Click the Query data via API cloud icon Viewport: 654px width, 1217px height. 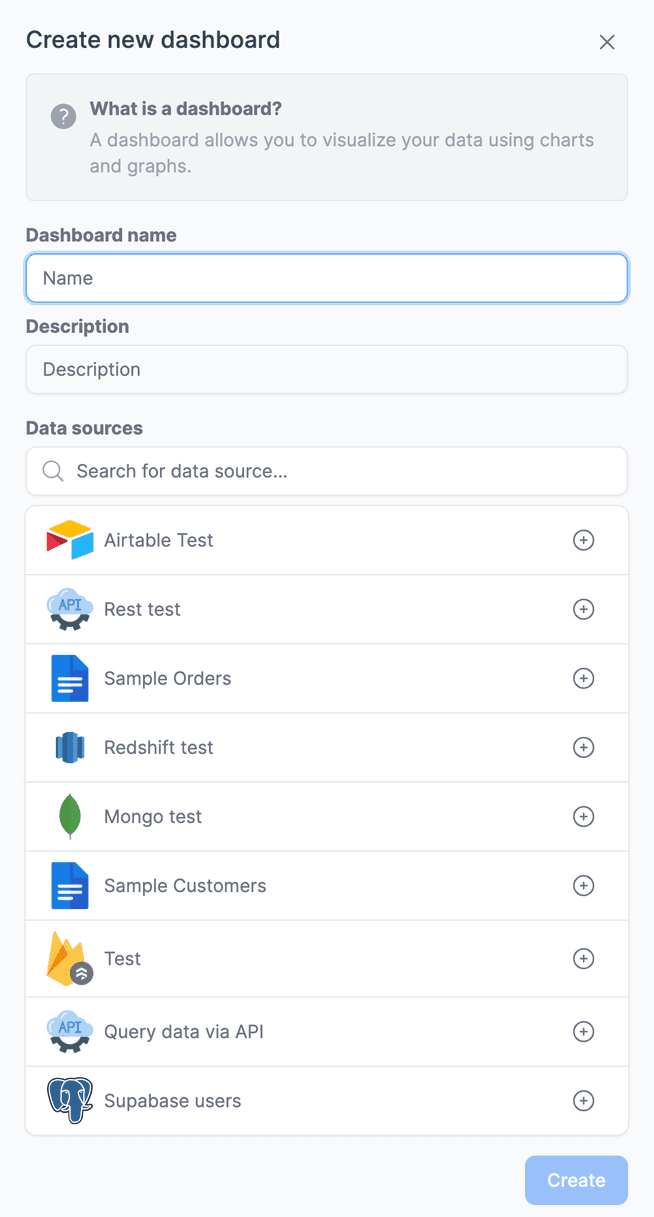click(x=68, y=1031)
